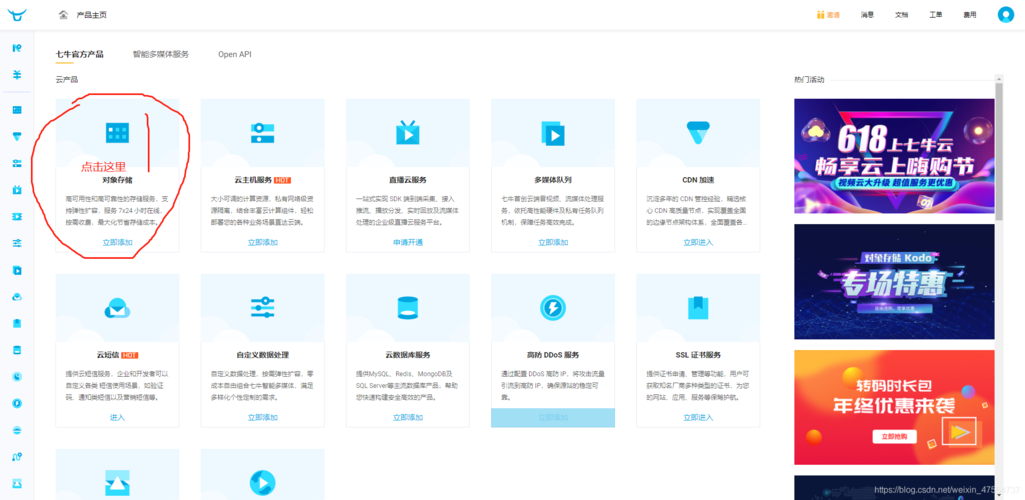Click the 邀请 link in top bar

pyautogui.click(x=833, y=14)
